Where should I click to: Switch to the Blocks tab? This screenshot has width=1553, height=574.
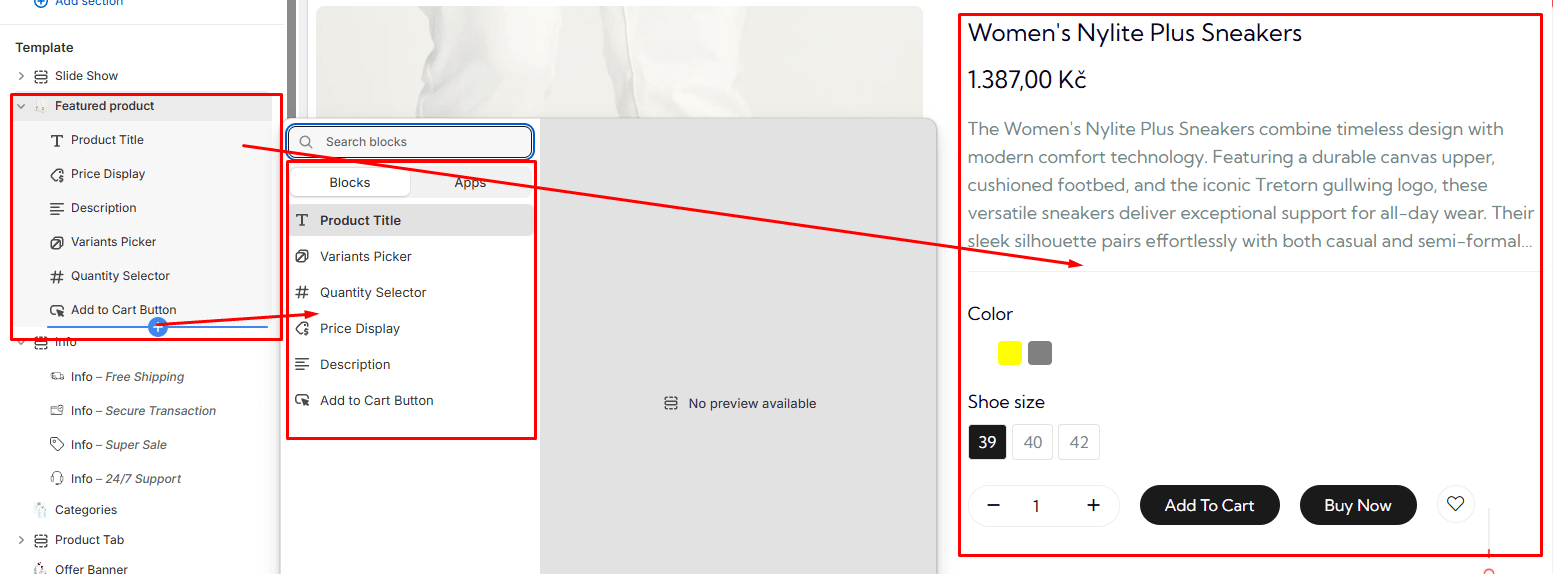point(350,183)
